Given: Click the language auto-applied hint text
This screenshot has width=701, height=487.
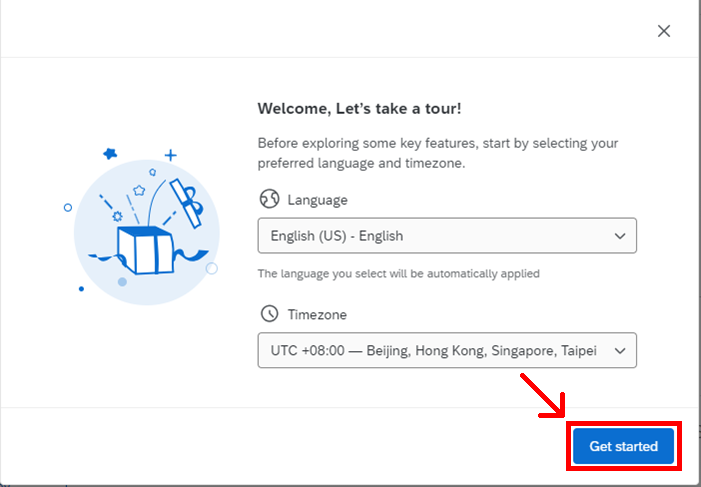Looking at the screenshot, I should [x=398, y=273].
